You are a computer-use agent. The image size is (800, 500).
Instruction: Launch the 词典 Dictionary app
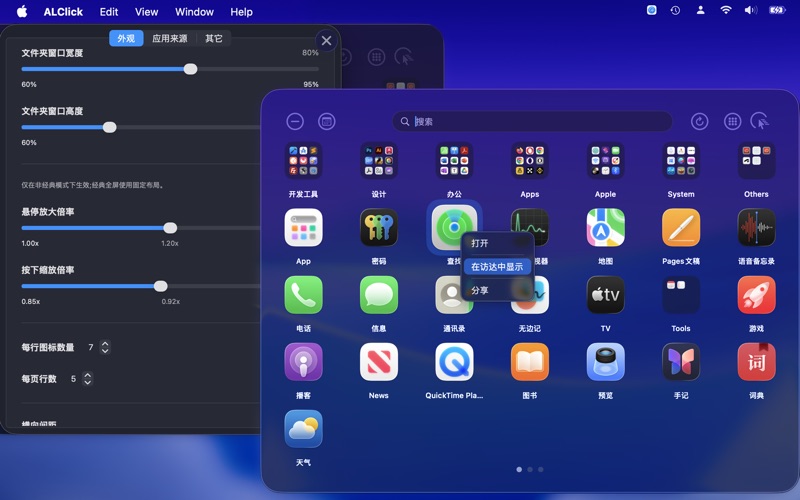point(756,362)
